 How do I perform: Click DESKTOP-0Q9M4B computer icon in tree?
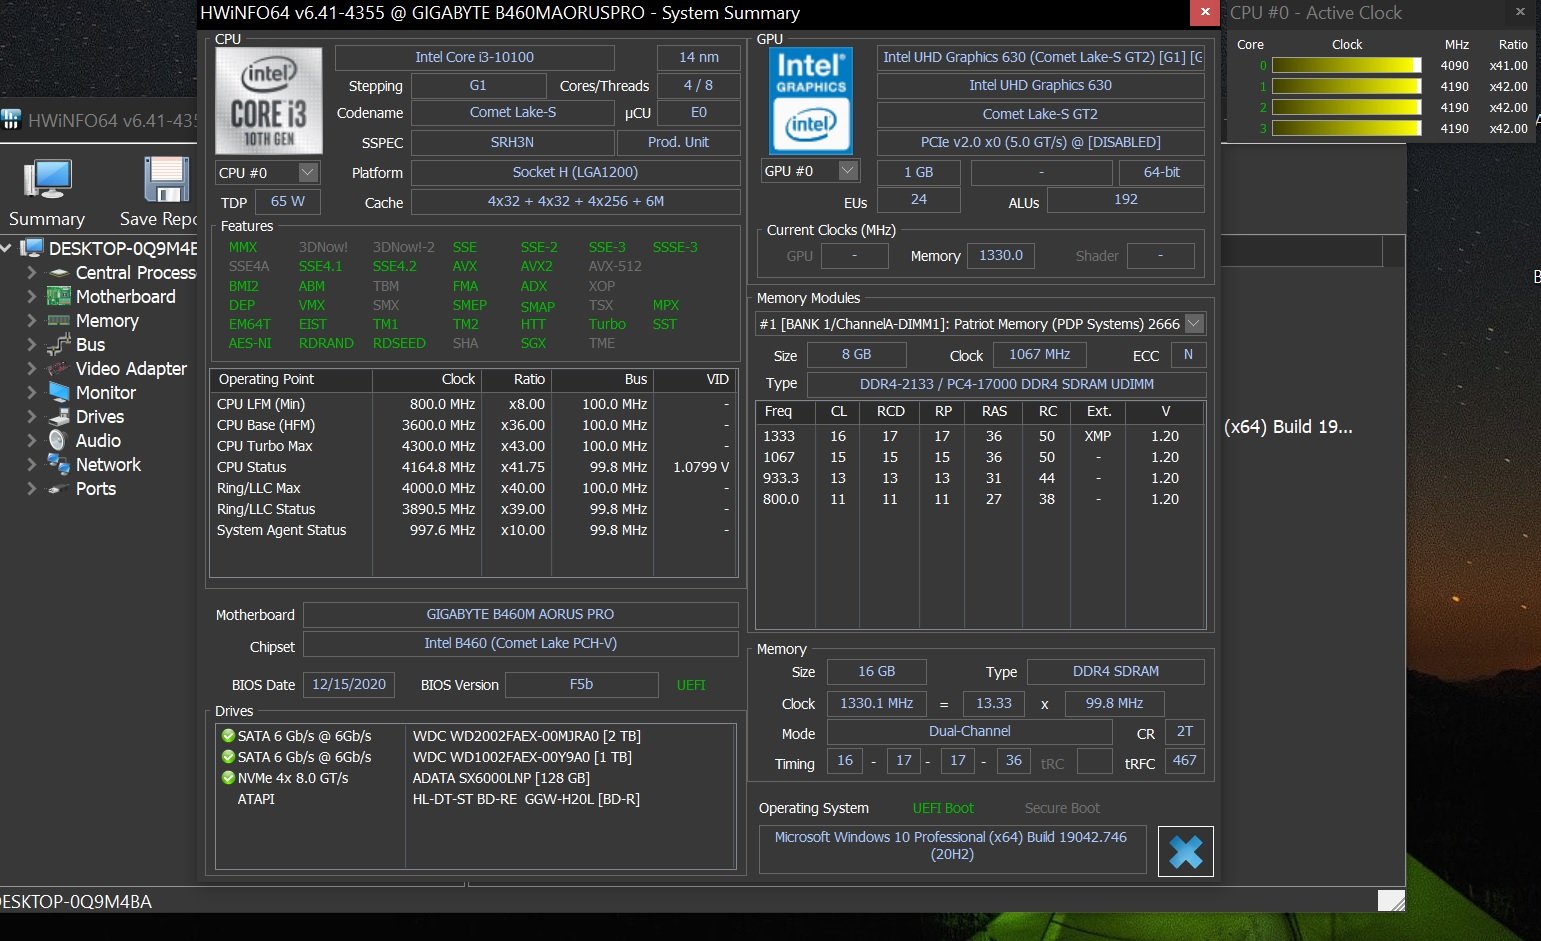tap(32, 248)
